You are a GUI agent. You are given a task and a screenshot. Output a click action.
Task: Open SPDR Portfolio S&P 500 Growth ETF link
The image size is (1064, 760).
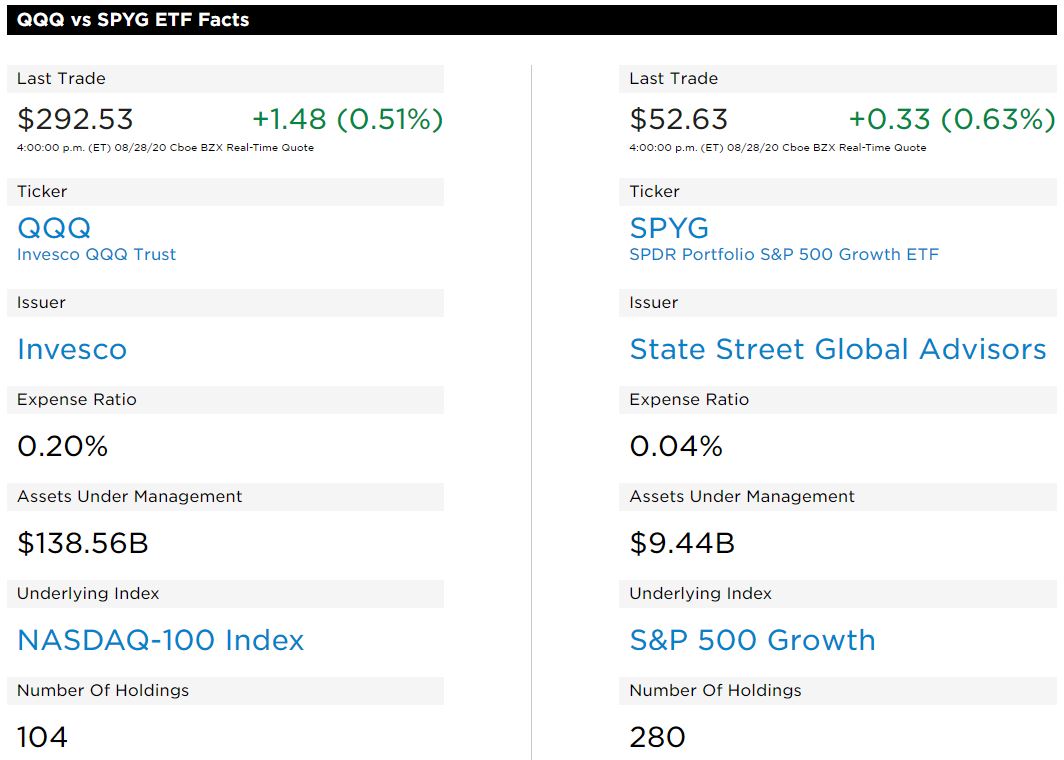[784, 254]
